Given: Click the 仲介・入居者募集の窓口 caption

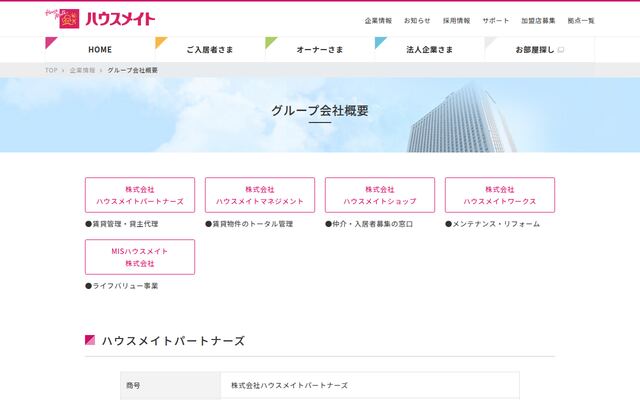Looking at the screenshot, I should point(369,224).
